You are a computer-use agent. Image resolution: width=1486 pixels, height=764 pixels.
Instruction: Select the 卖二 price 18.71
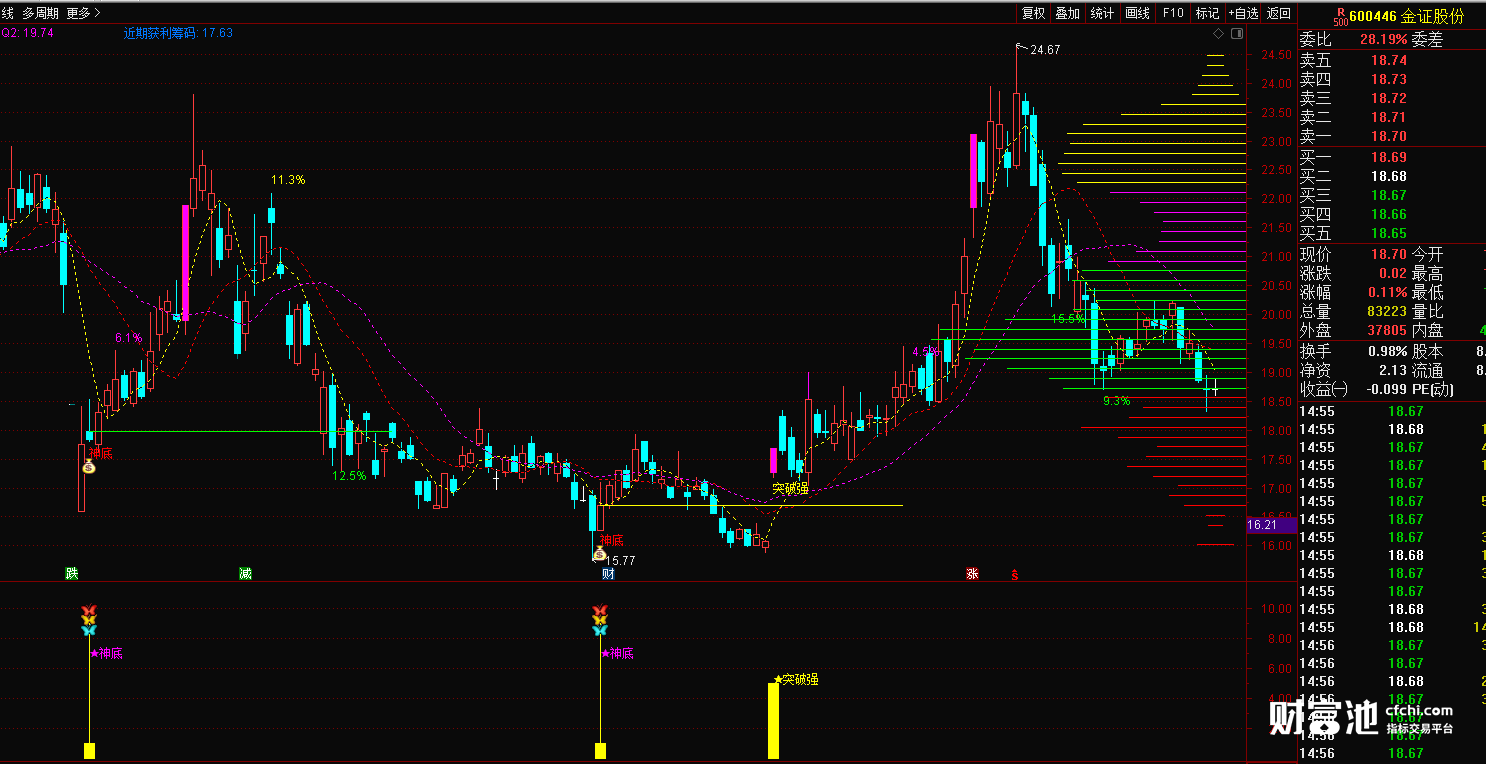(1388, 118)
